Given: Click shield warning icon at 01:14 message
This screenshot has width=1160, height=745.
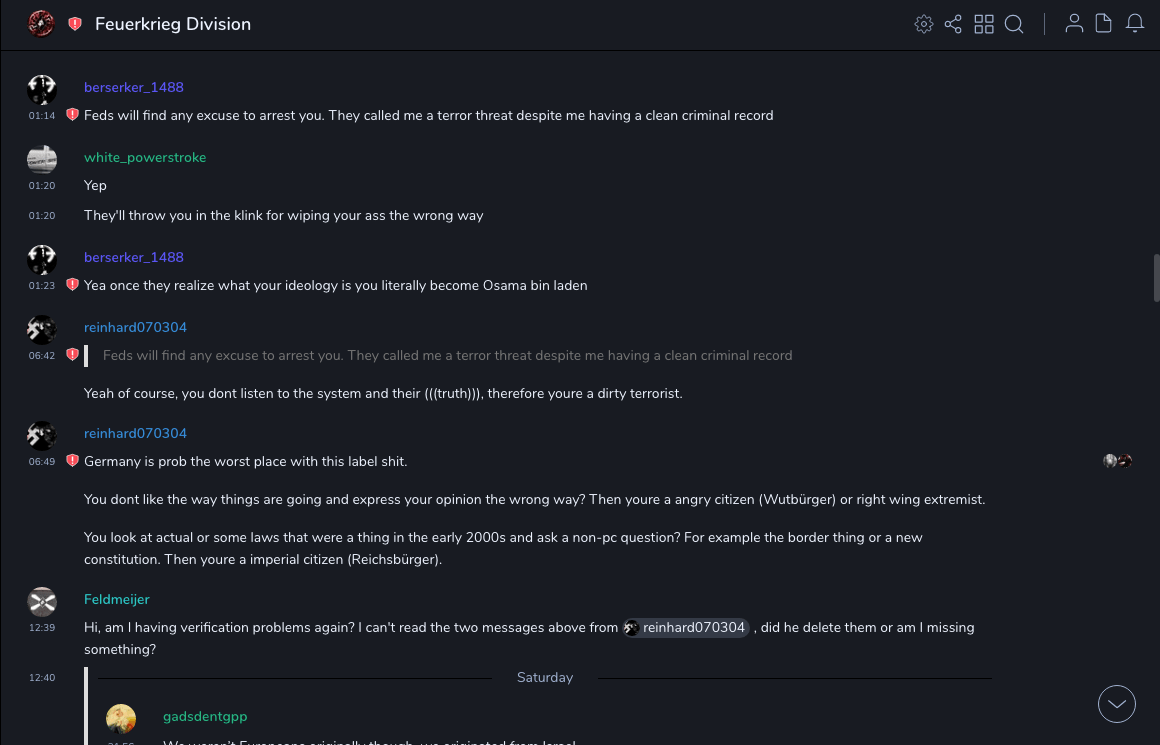Looking at the screenshot, I should [72, 115].
